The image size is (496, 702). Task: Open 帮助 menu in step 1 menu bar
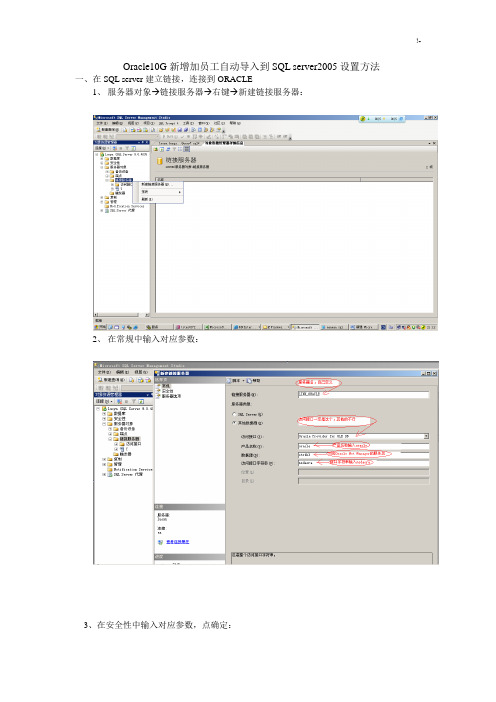(235, 123)
